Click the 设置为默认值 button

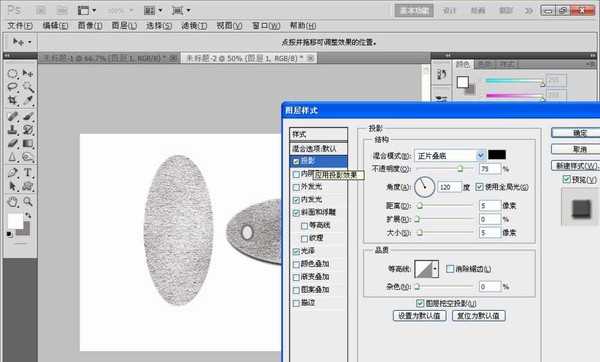(420, 316)
